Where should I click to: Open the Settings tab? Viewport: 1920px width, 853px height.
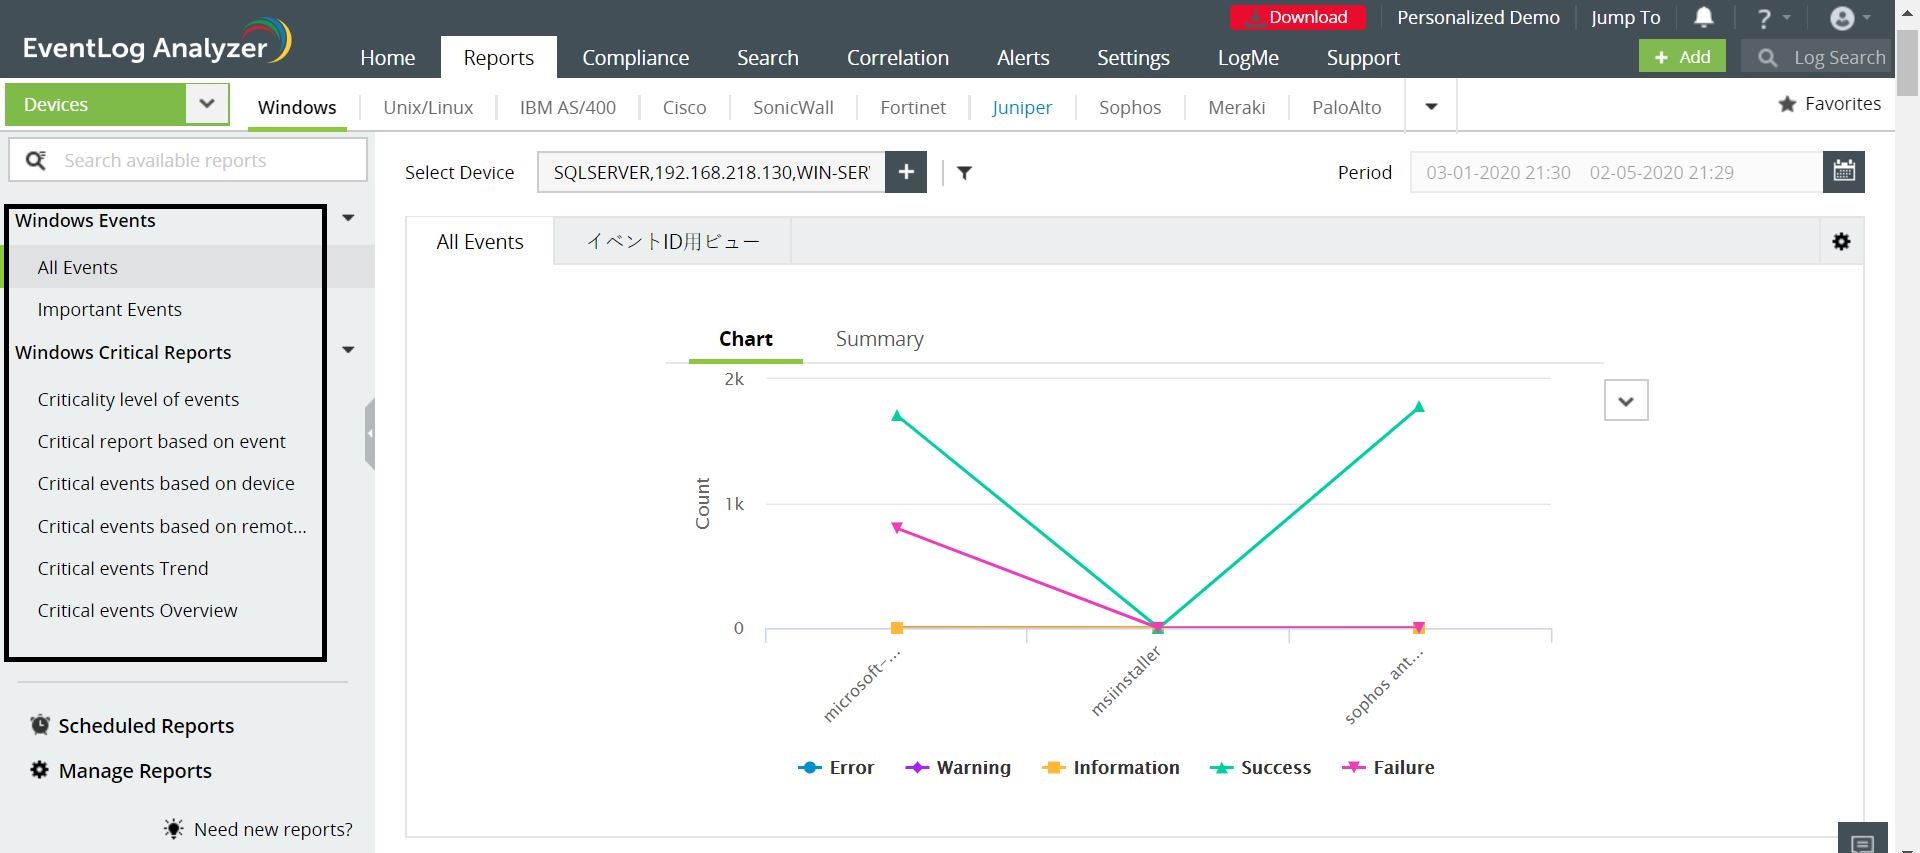(x=1133, y=58)
